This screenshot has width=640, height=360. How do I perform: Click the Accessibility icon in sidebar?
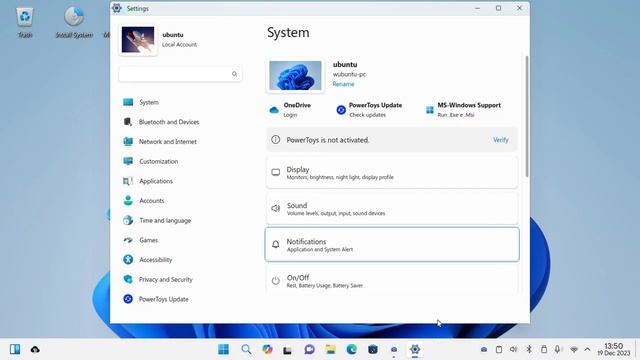(x=128, y=260)
